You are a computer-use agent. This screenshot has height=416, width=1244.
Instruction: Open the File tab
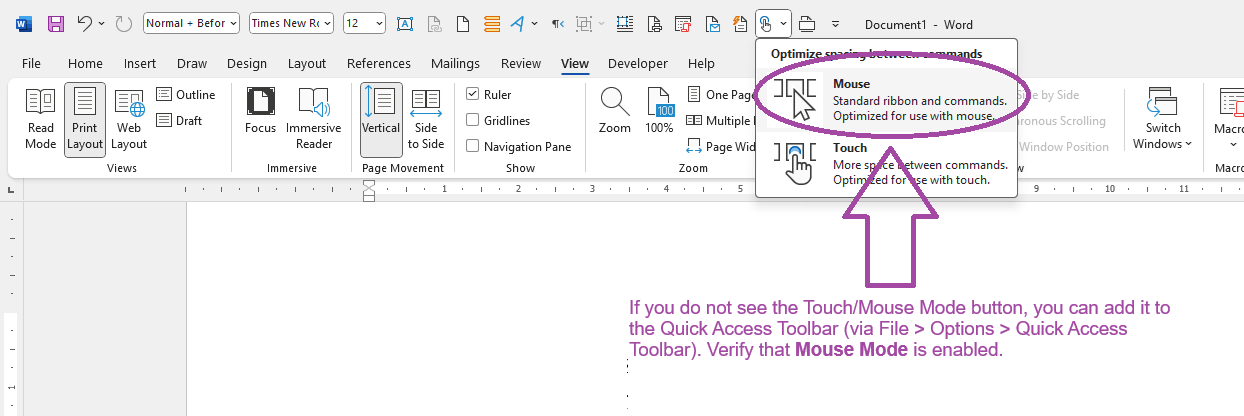point(31,63)
